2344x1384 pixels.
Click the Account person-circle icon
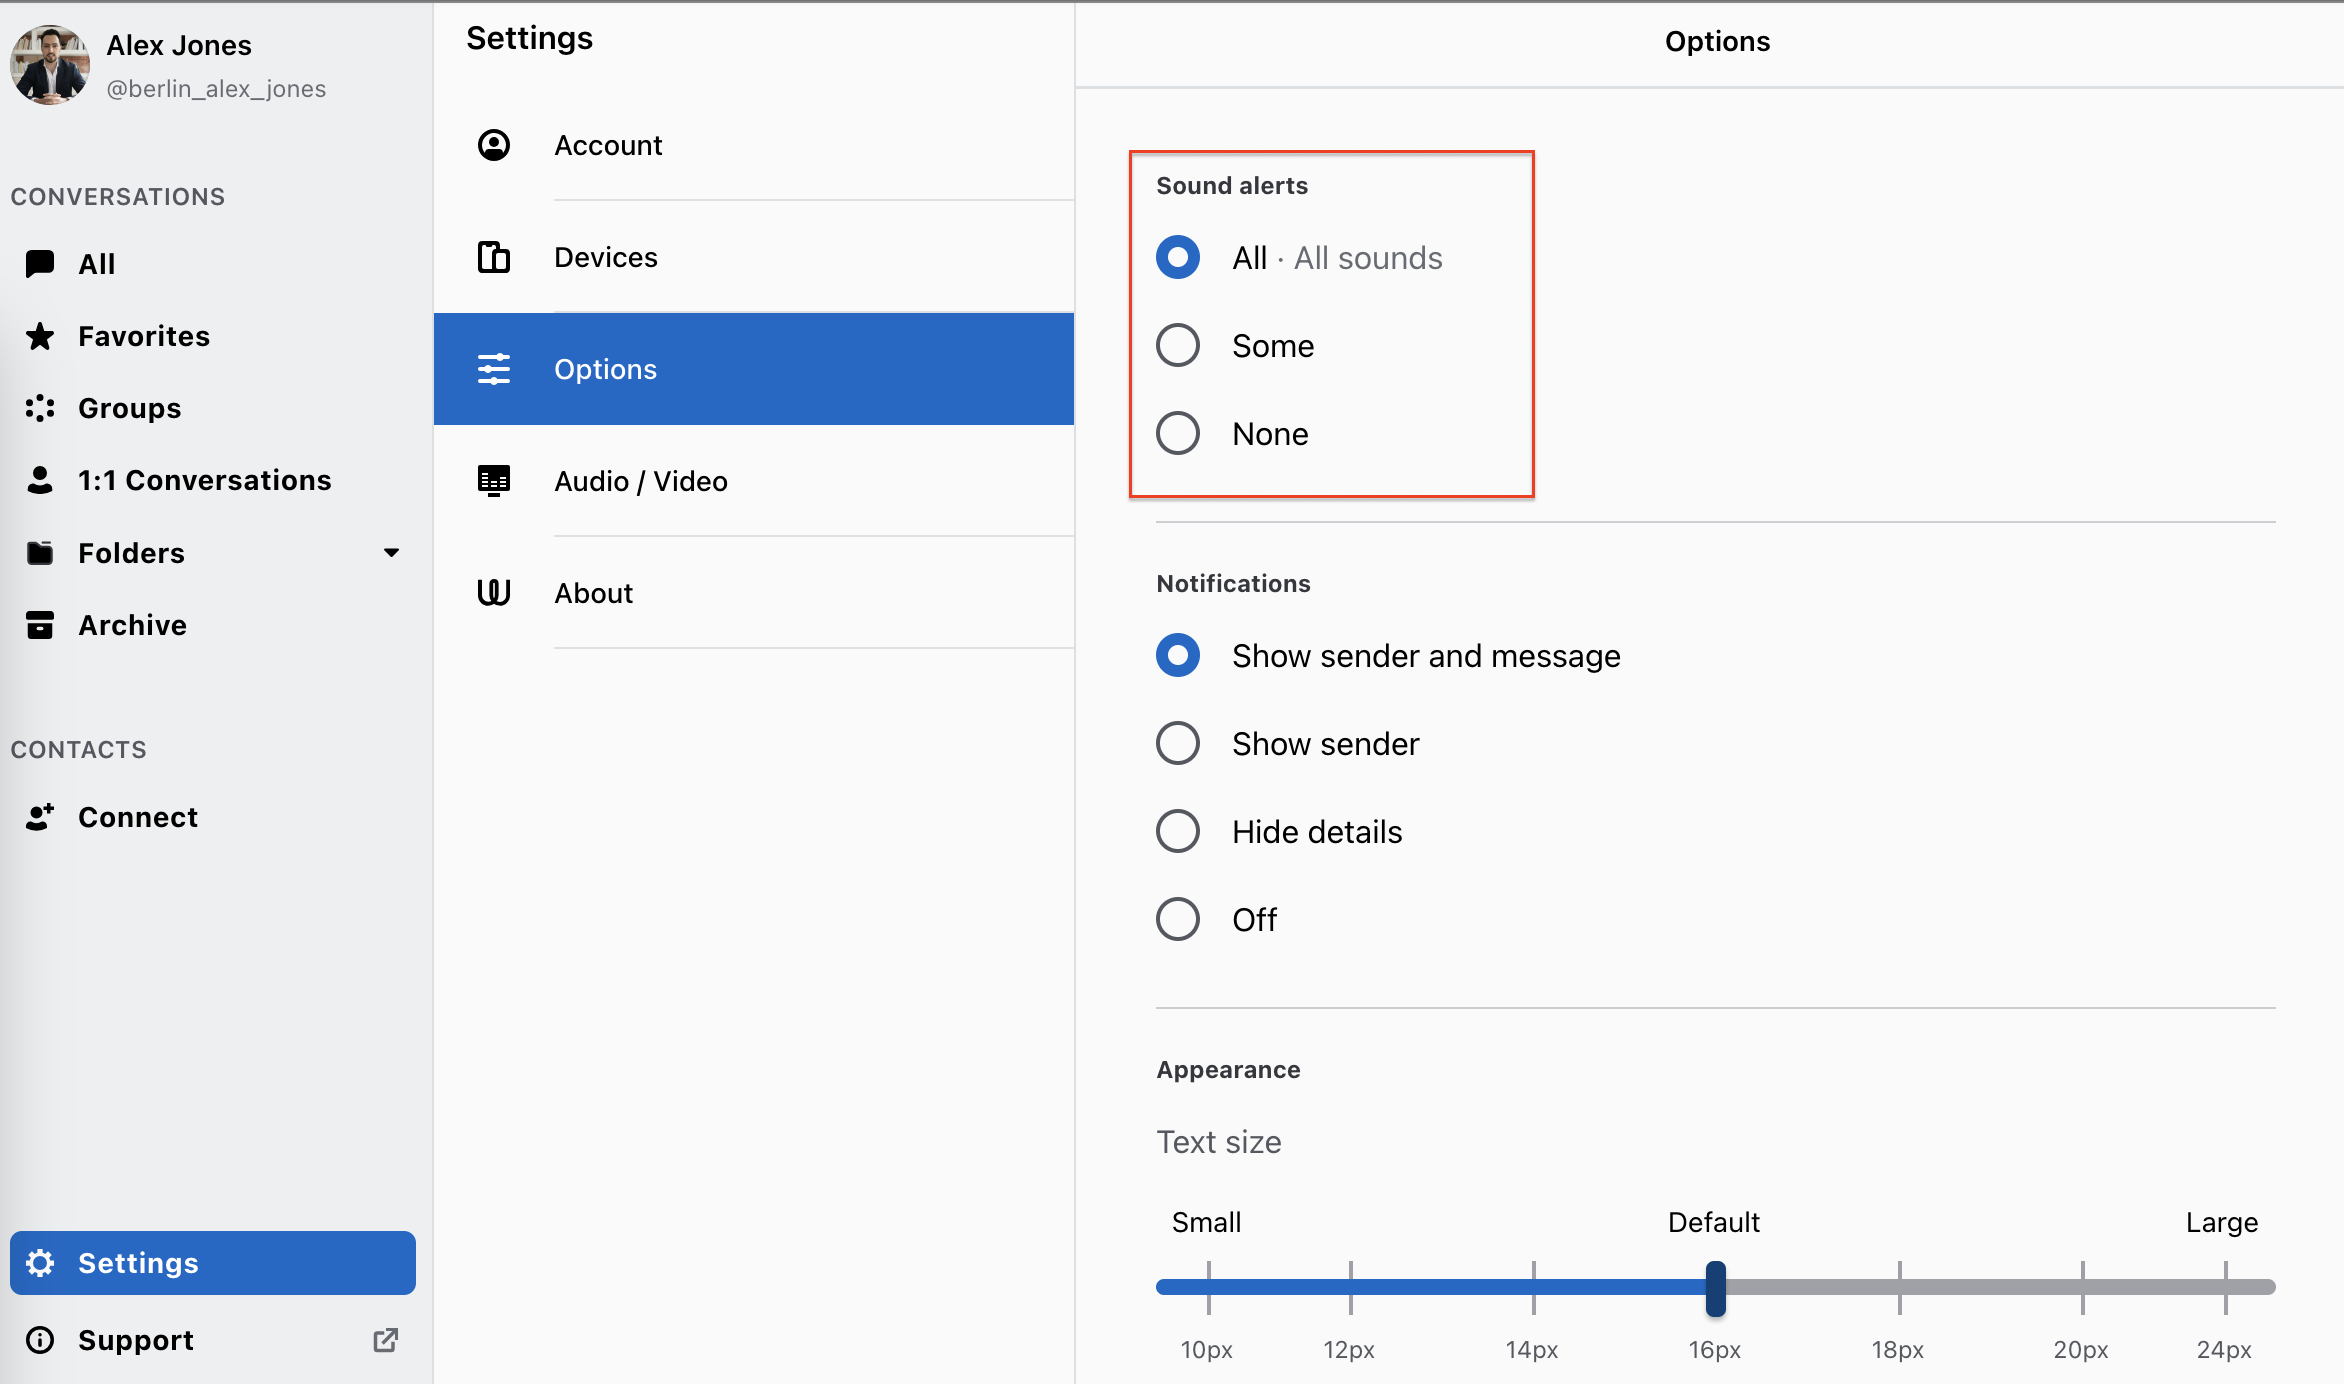click(494, 145)
